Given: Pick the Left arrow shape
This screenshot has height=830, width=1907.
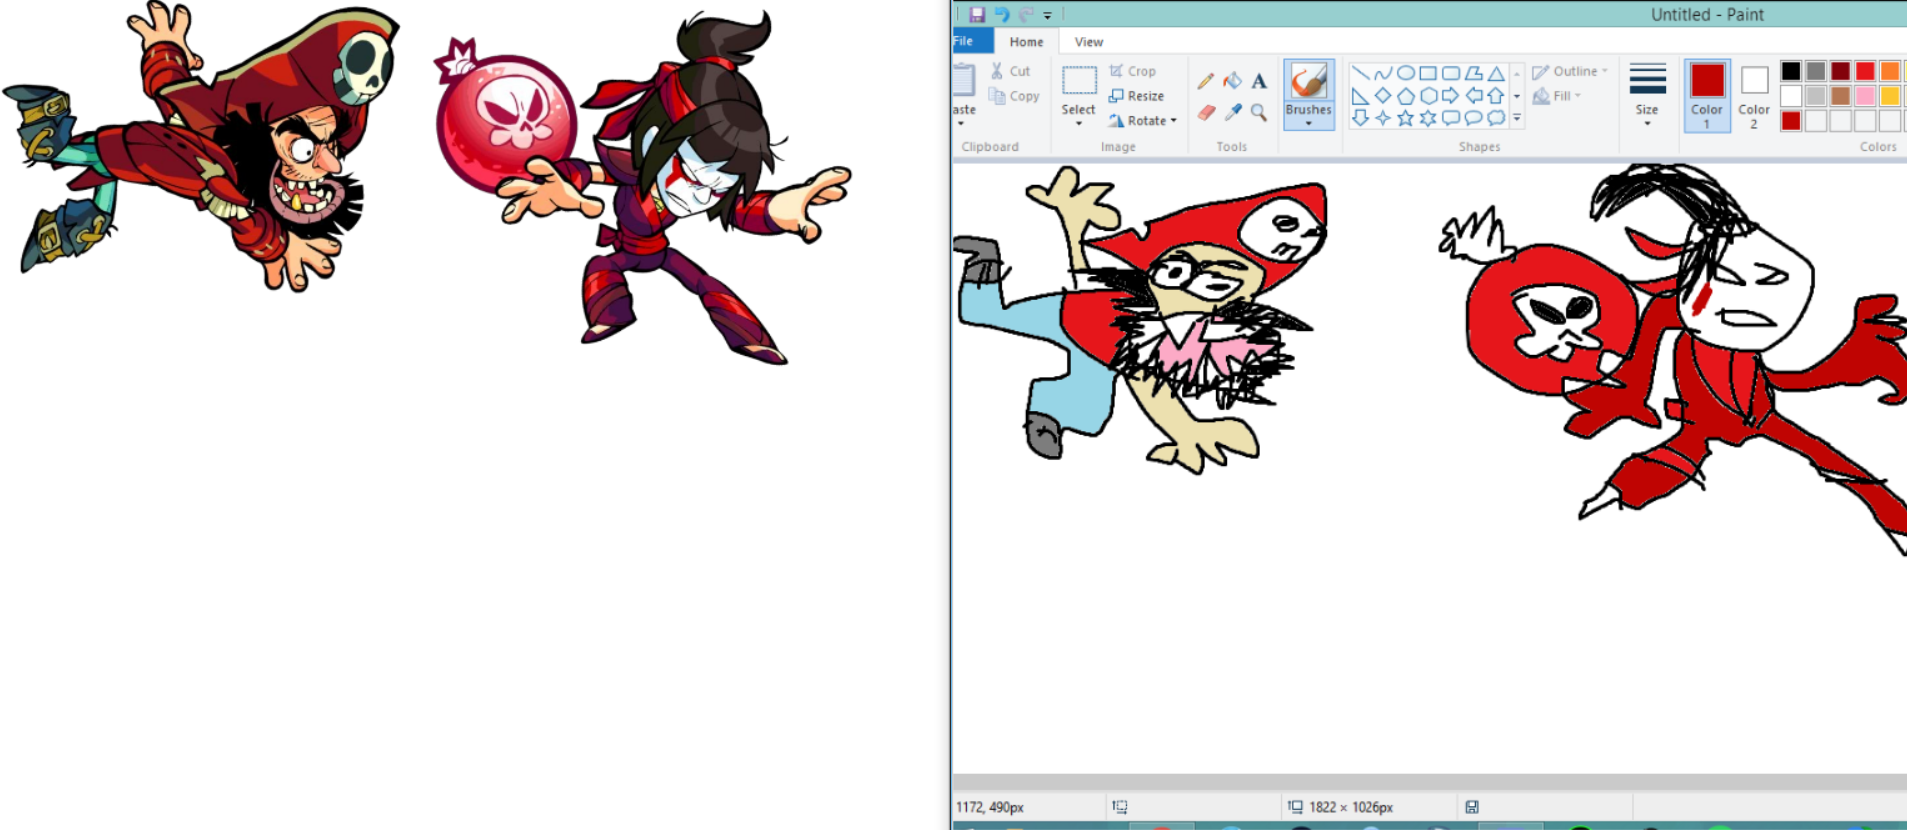Looking at the screenshot, I should pyautogui.click(x=1474, y=96).
